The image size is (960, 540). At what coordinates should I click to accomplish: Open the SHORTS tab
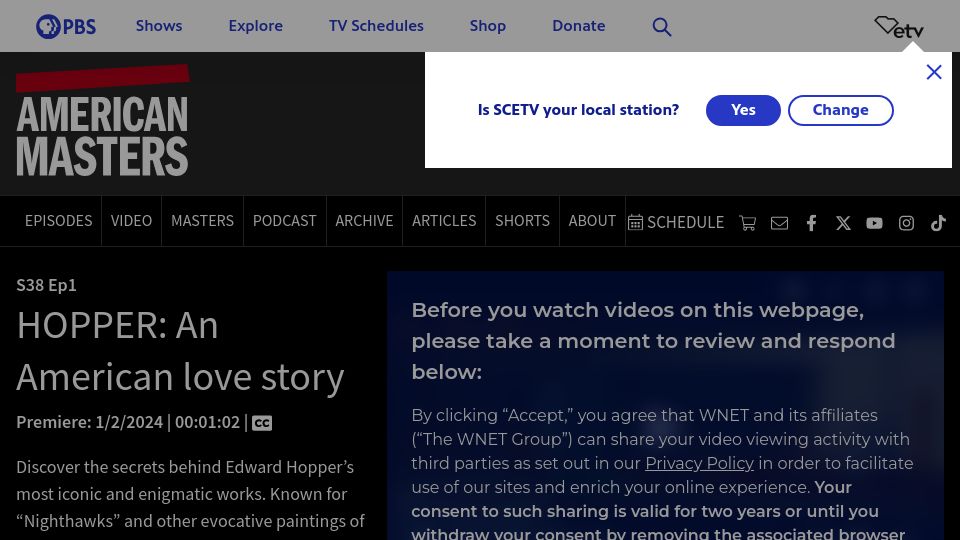[522, 221]
